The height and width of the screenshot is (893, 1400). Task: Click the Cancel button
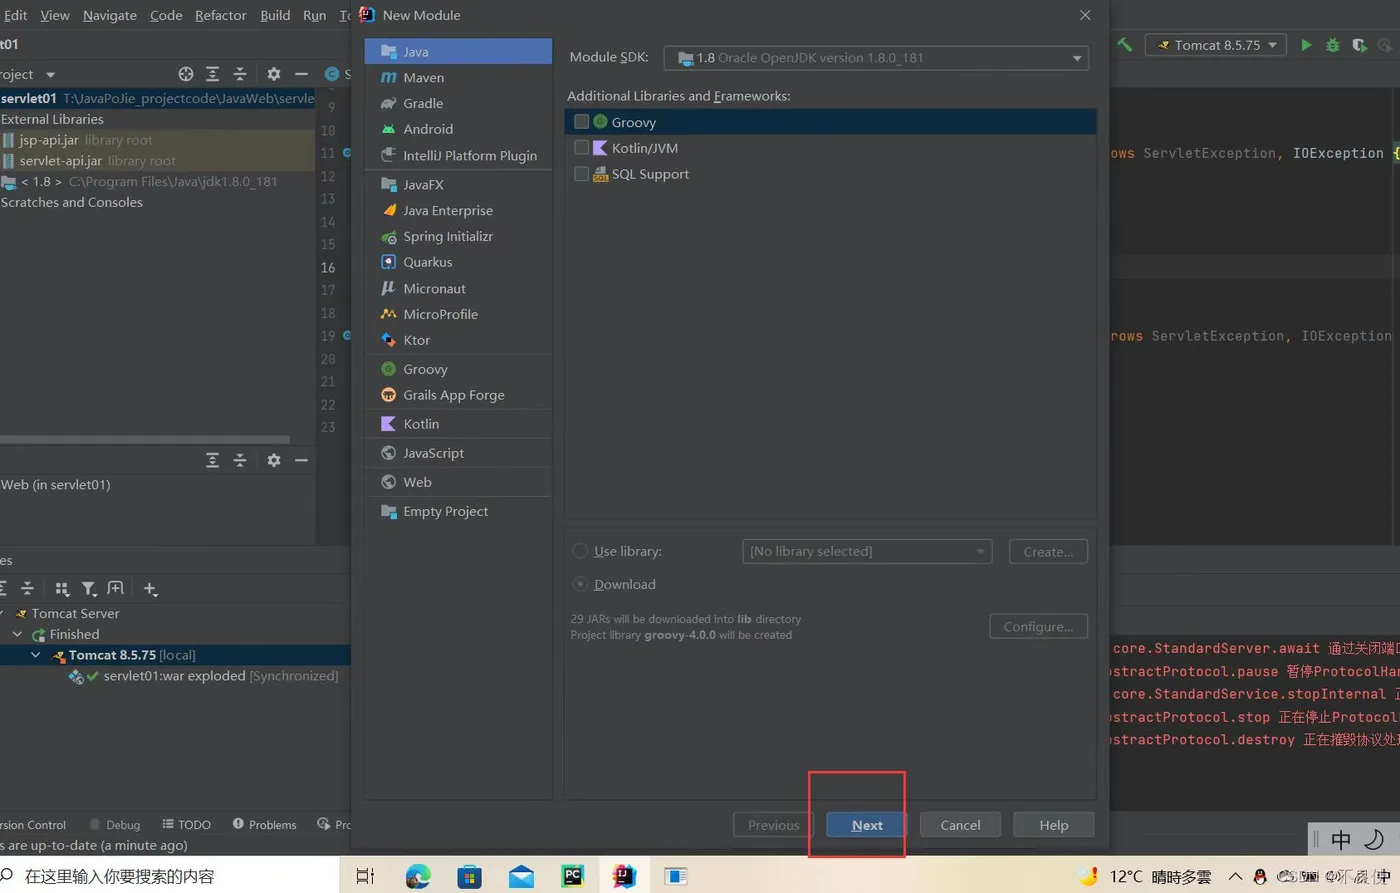point(960,825)
